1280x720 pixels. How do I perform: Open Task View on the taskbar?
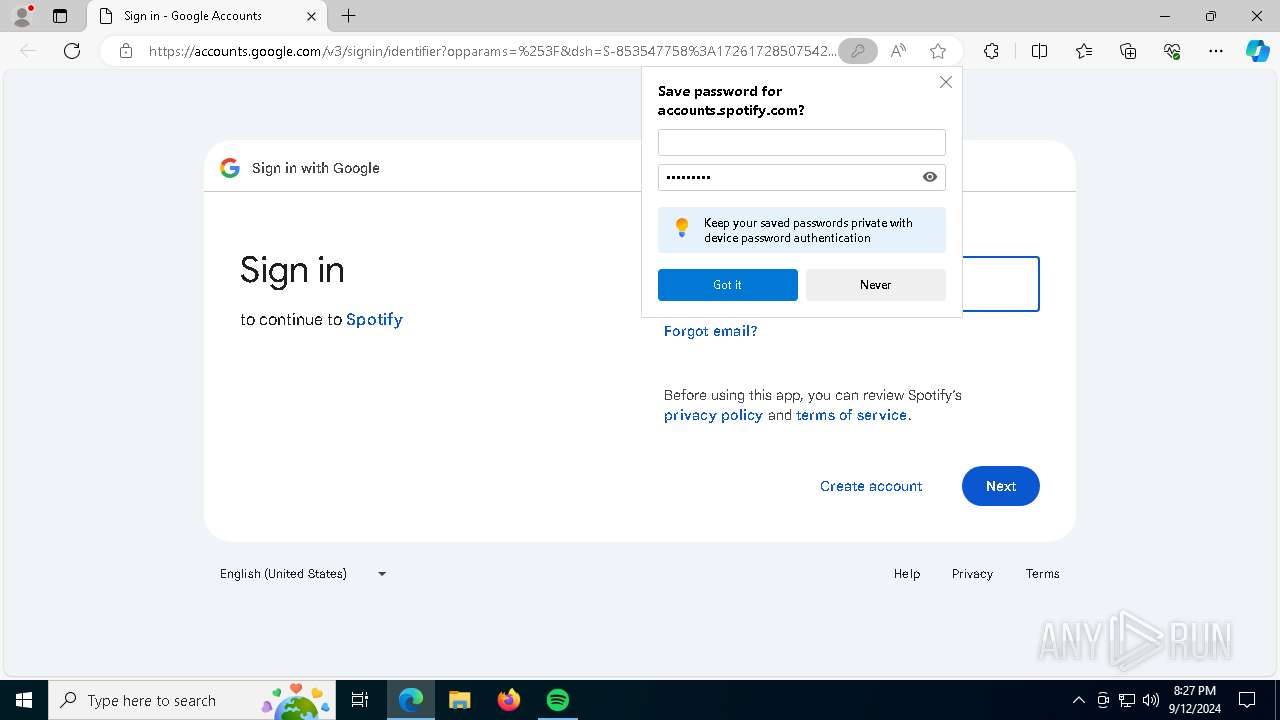[360, 700]
